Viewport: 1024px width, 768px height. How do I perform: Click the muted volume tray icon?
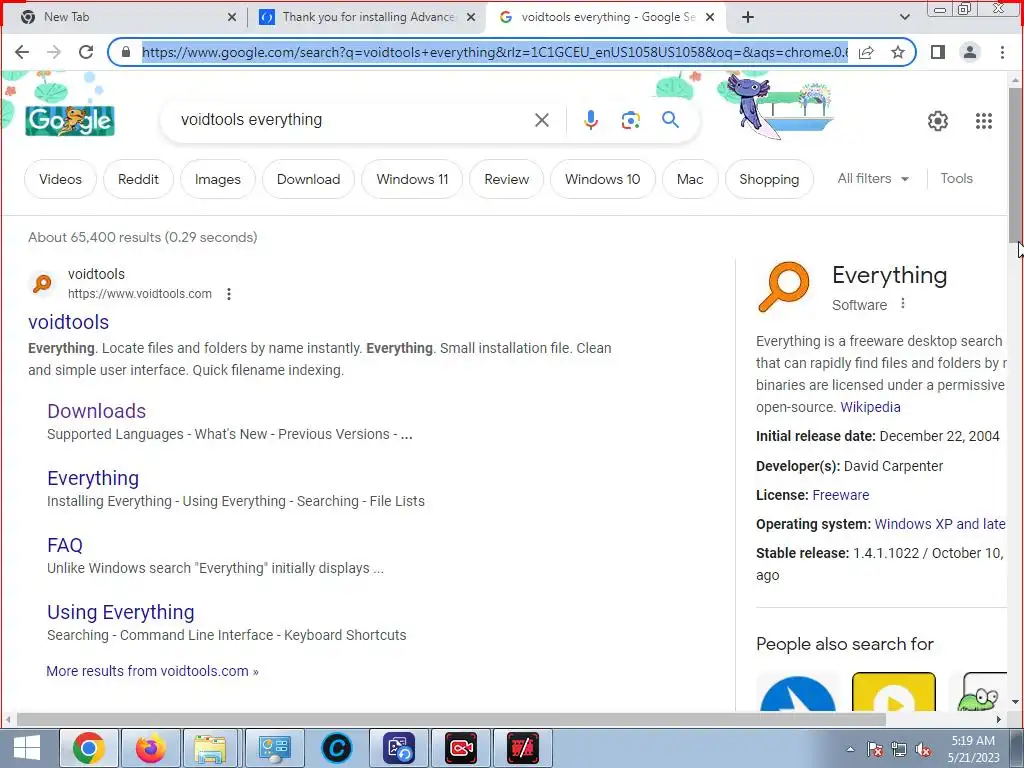point(923,750)
